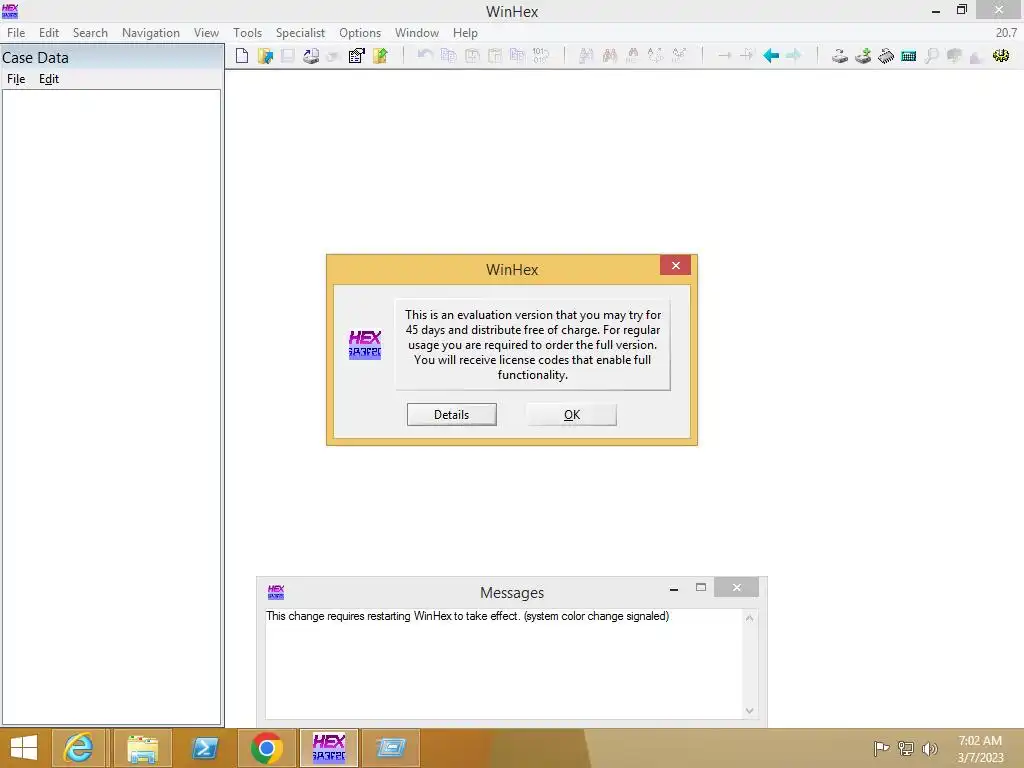Open the Case Data Edit menu
The image size is (1024, 768).
click(x=49, y=79)
